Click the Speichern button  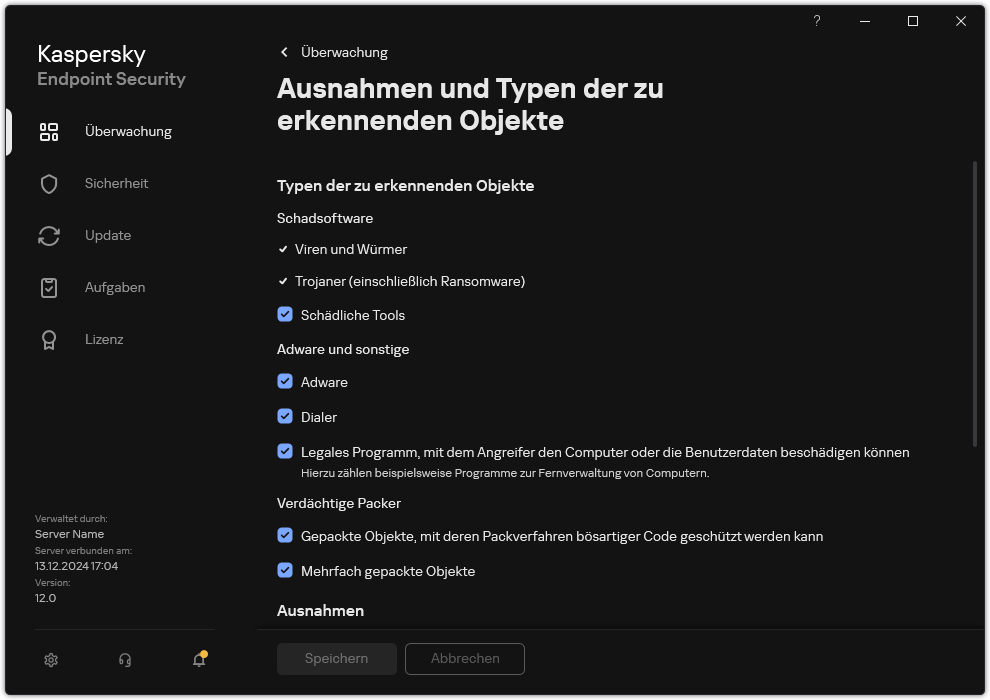336,658
